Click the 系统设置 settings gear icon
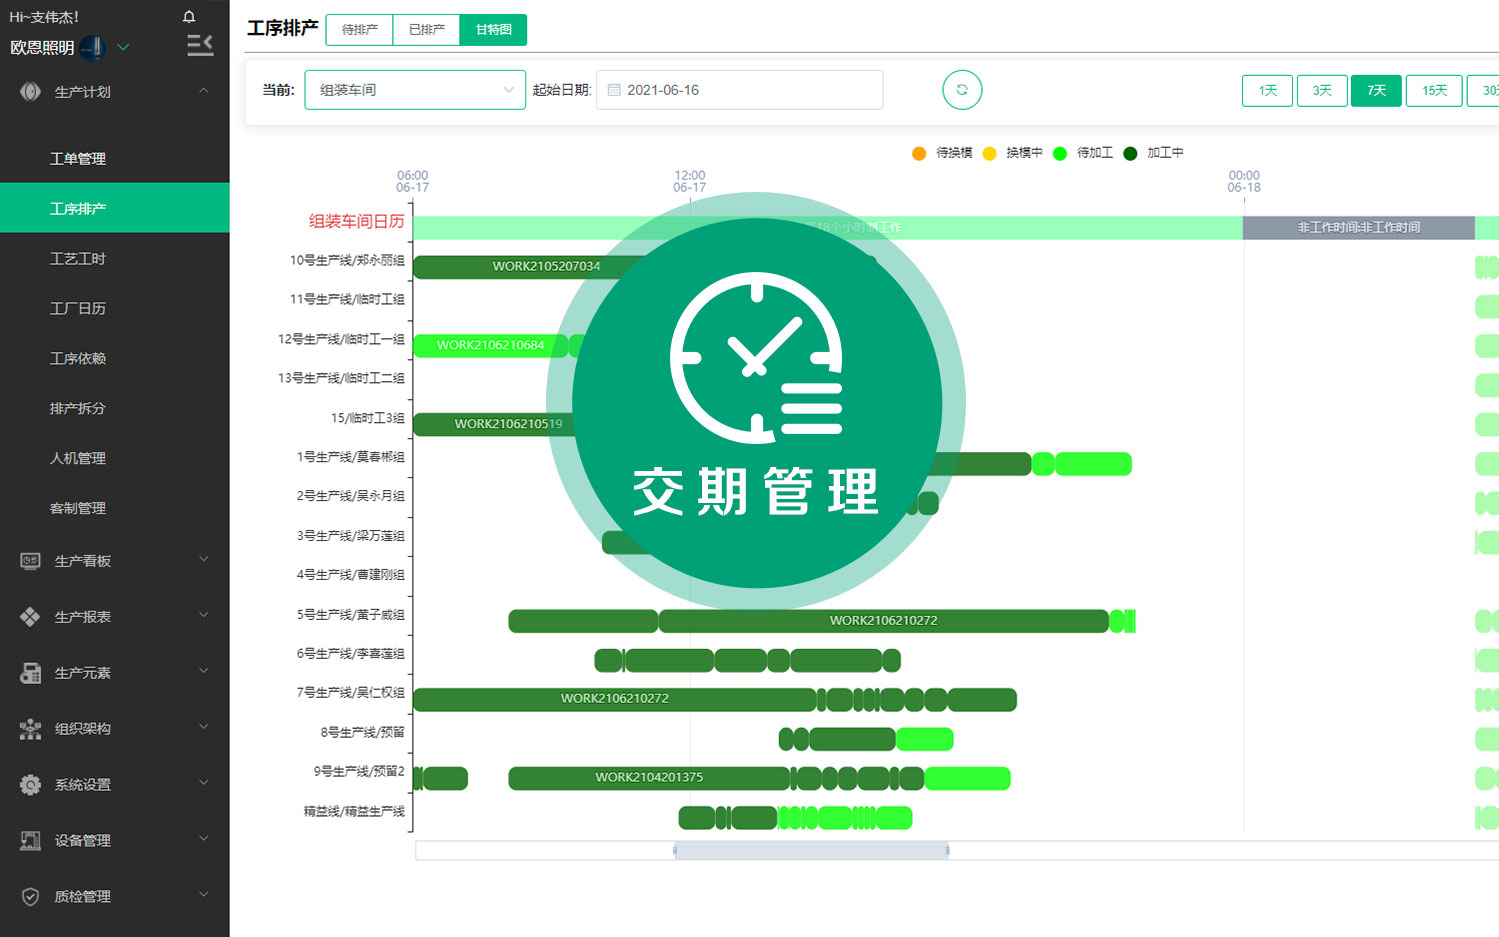This screenshot has height=937, width=1499. point(30,784)
